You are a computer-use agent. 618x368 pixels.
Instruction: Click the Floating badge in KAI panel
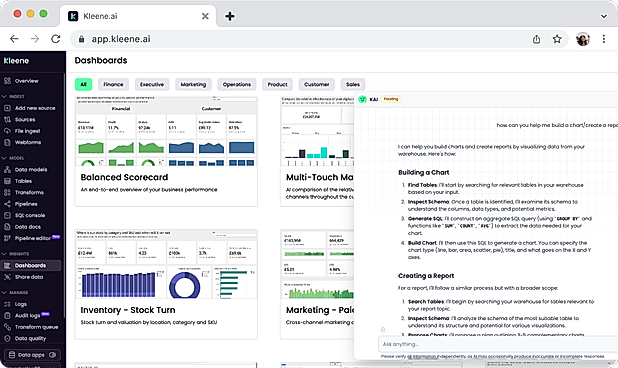tap(391, 99)
